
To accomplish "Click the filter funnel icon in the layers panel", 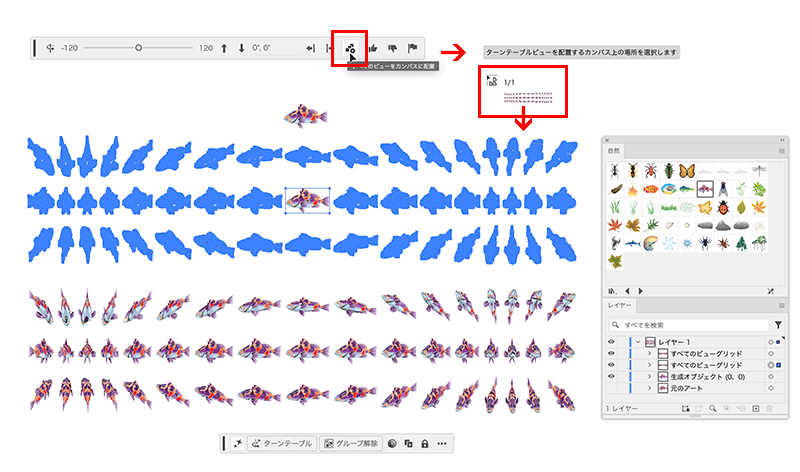I will (778, 325).
